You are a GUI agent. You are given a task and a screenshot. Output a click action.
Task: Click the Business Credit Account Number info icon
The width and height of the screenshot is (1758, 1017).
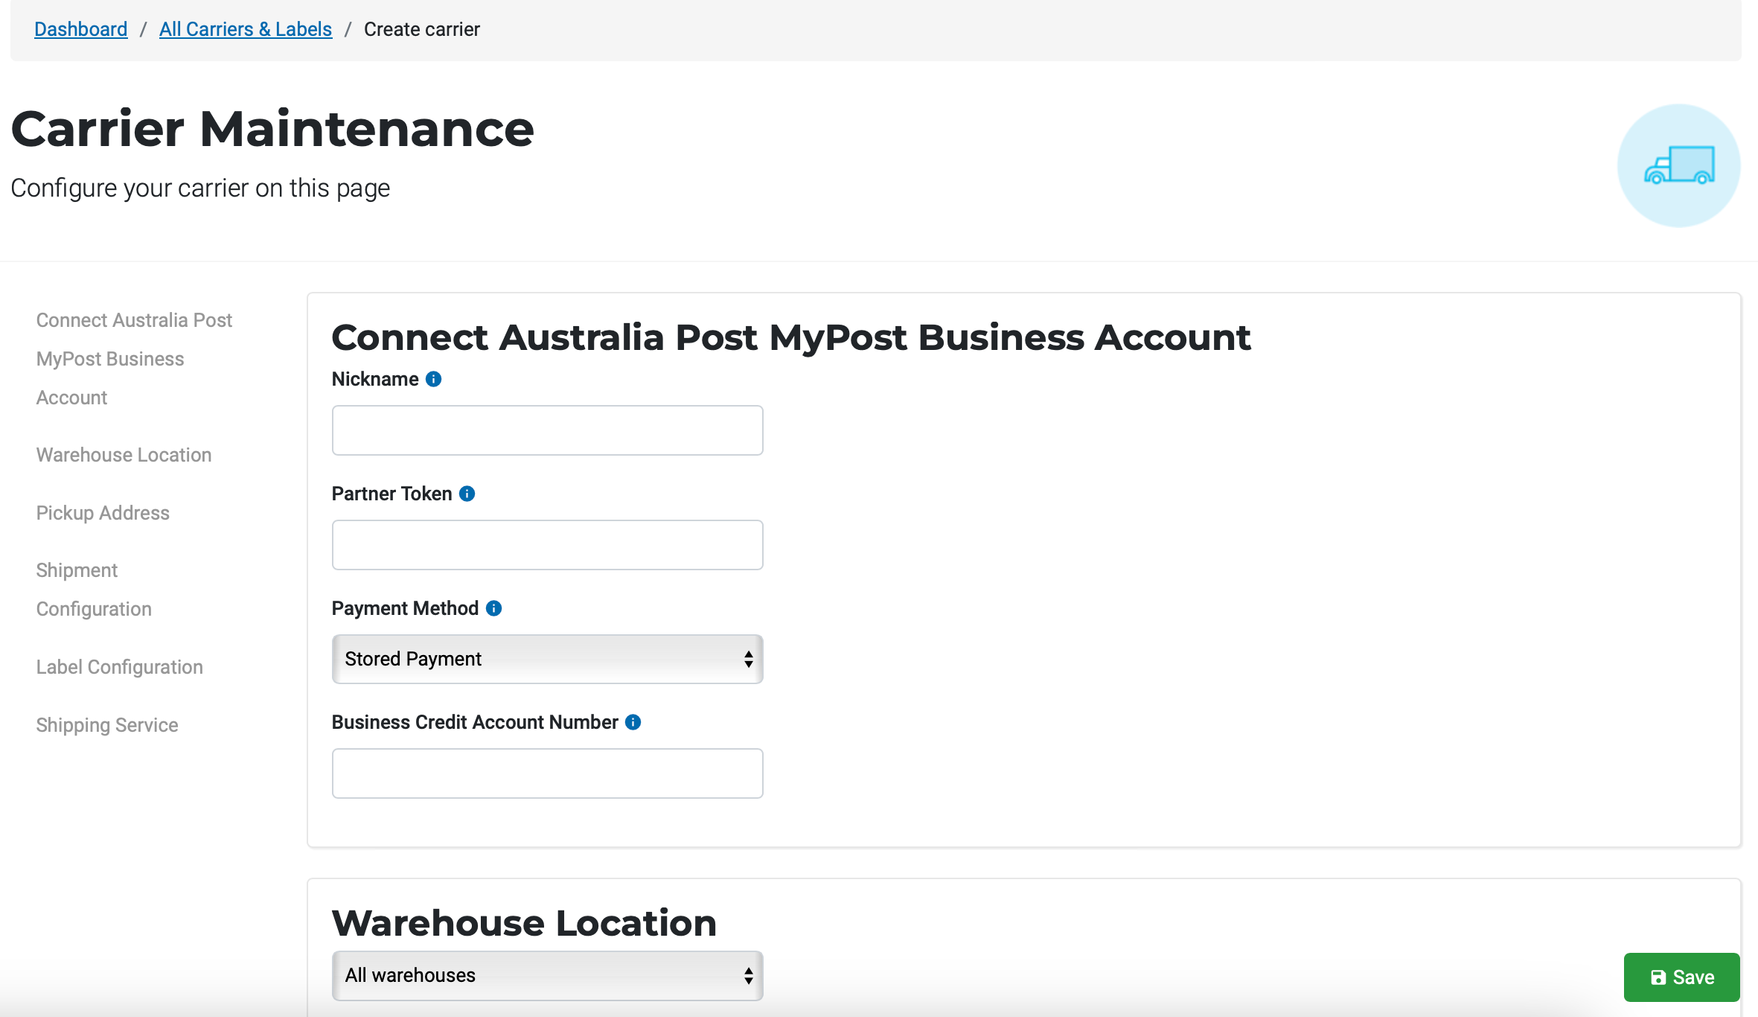(633, 722)
